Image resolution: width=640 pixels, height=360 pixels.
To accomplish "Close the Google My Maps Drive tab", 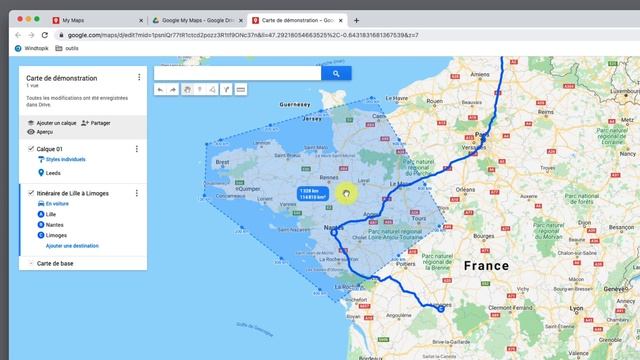I will point(241,20).
